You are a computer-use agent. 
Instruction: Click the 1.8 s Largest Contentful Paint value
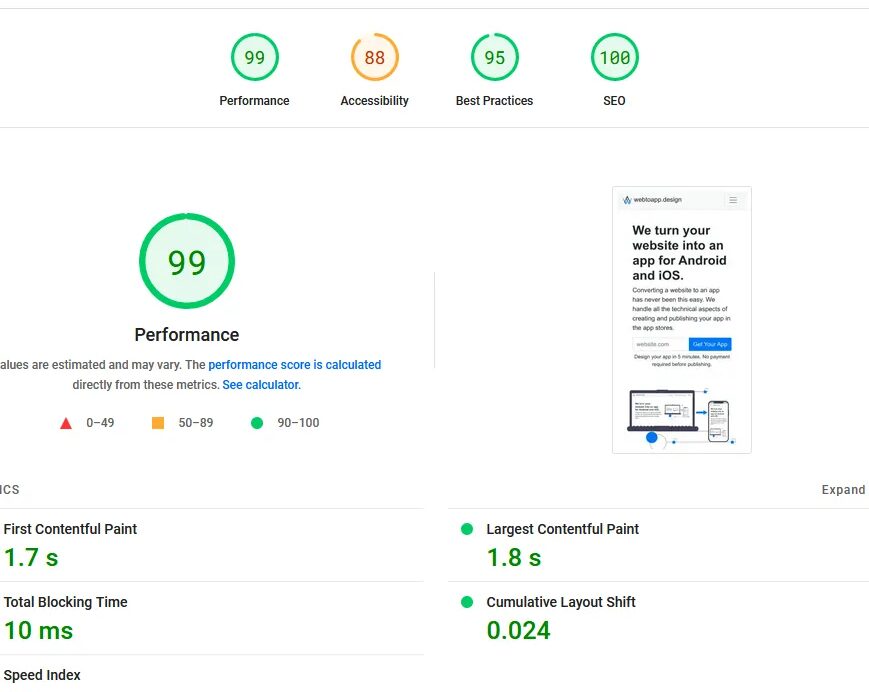(514, 557)
